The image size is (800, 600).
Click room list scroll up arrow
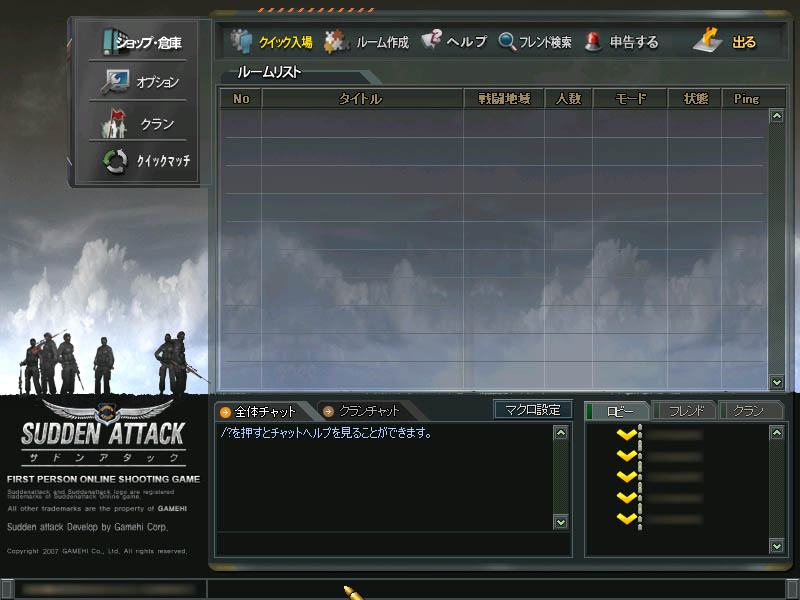pyautogui.click(x=777, y=116)
